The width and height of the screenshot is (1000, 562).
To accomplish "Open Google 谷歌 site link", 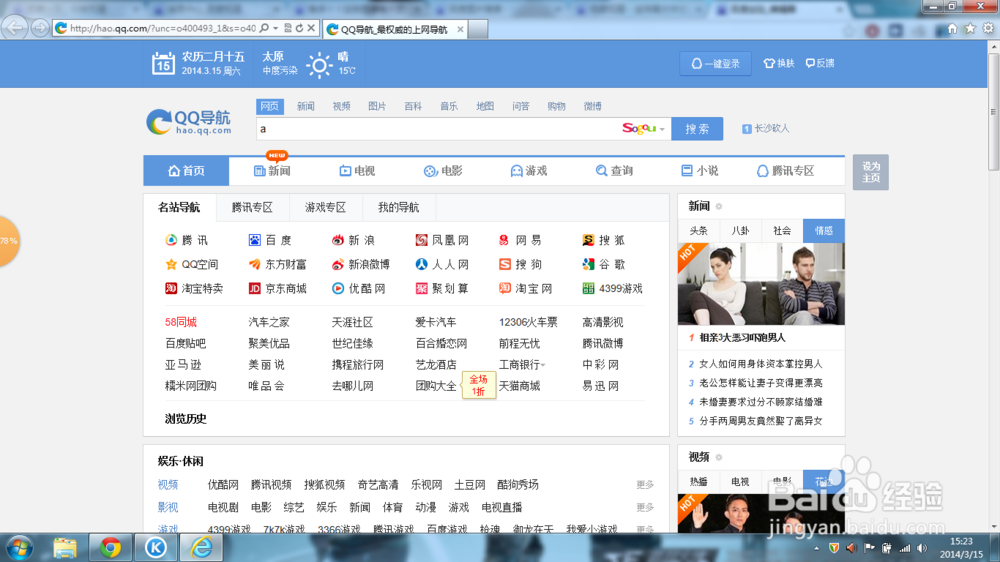I will coord(604,264).
